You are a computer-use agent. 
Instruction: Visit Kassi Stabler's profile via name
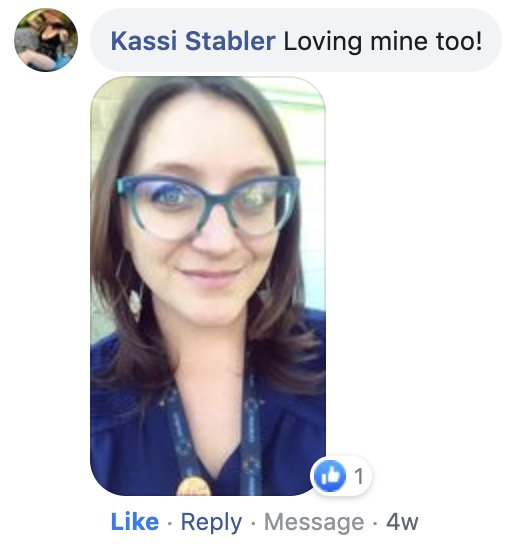[193, 41]
